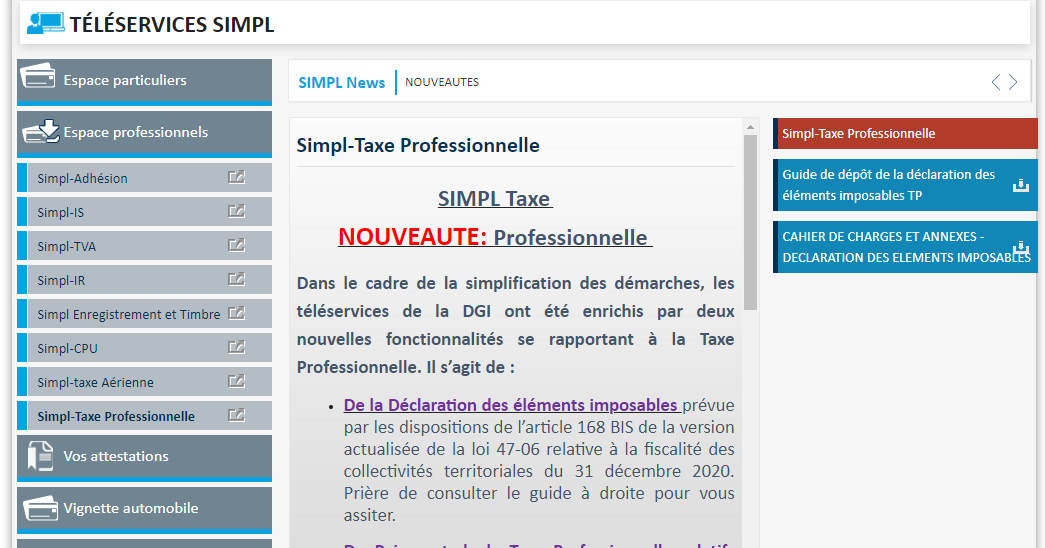Show next news with right arrow
Image resolution: width=1045 pixels, height=548 pixels.
(x=1013, y=82)
